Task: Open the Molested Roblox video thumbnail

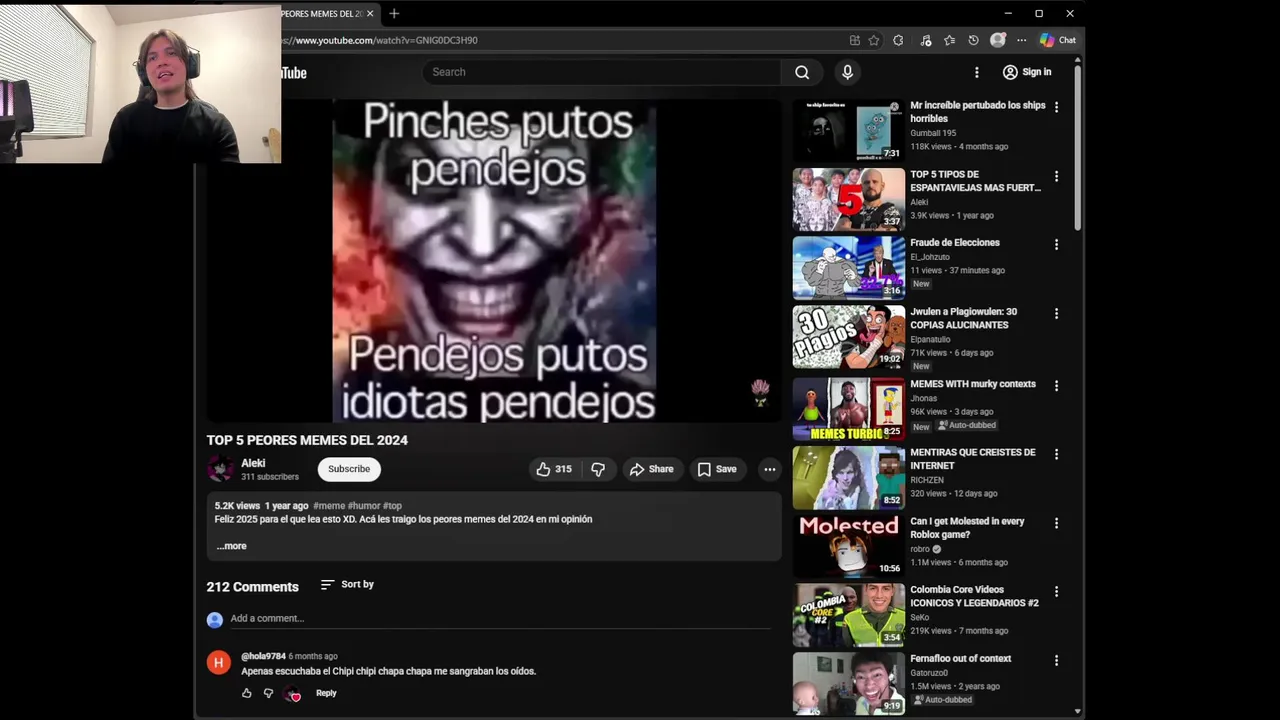Action: (848, 546)
